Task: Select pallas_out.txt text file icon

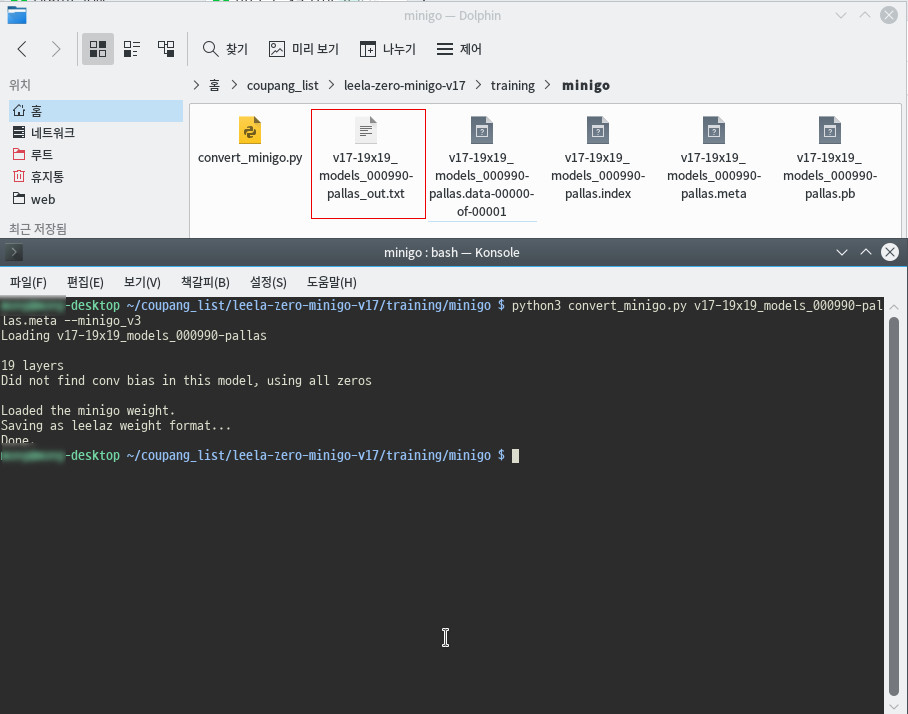Action: [366, 130]
